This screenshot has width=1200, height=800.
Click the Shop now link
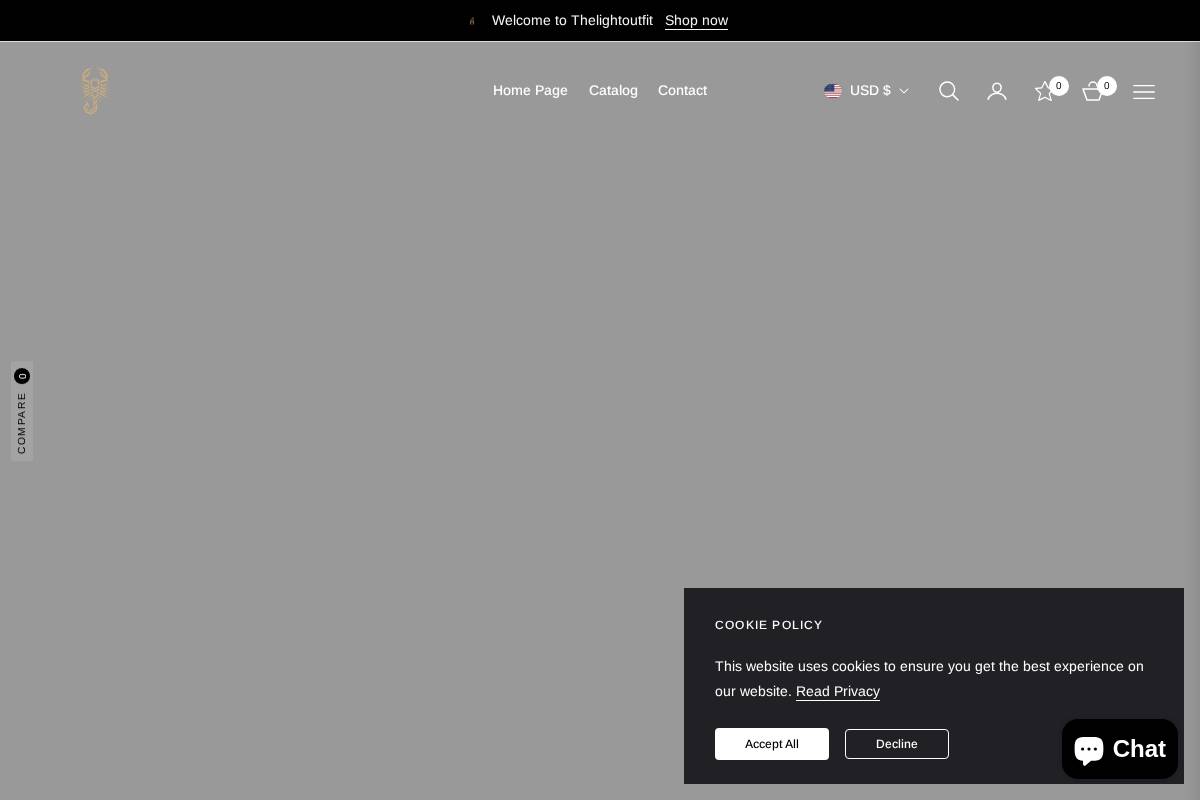point(696,20)
